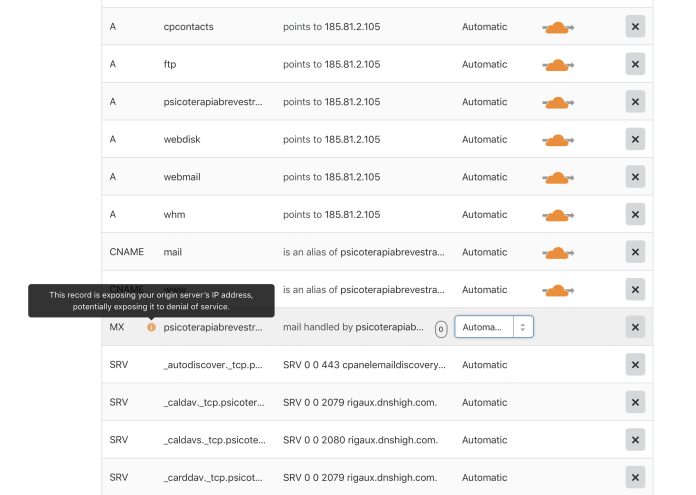Delete the whm A record

tap(635, 214)
